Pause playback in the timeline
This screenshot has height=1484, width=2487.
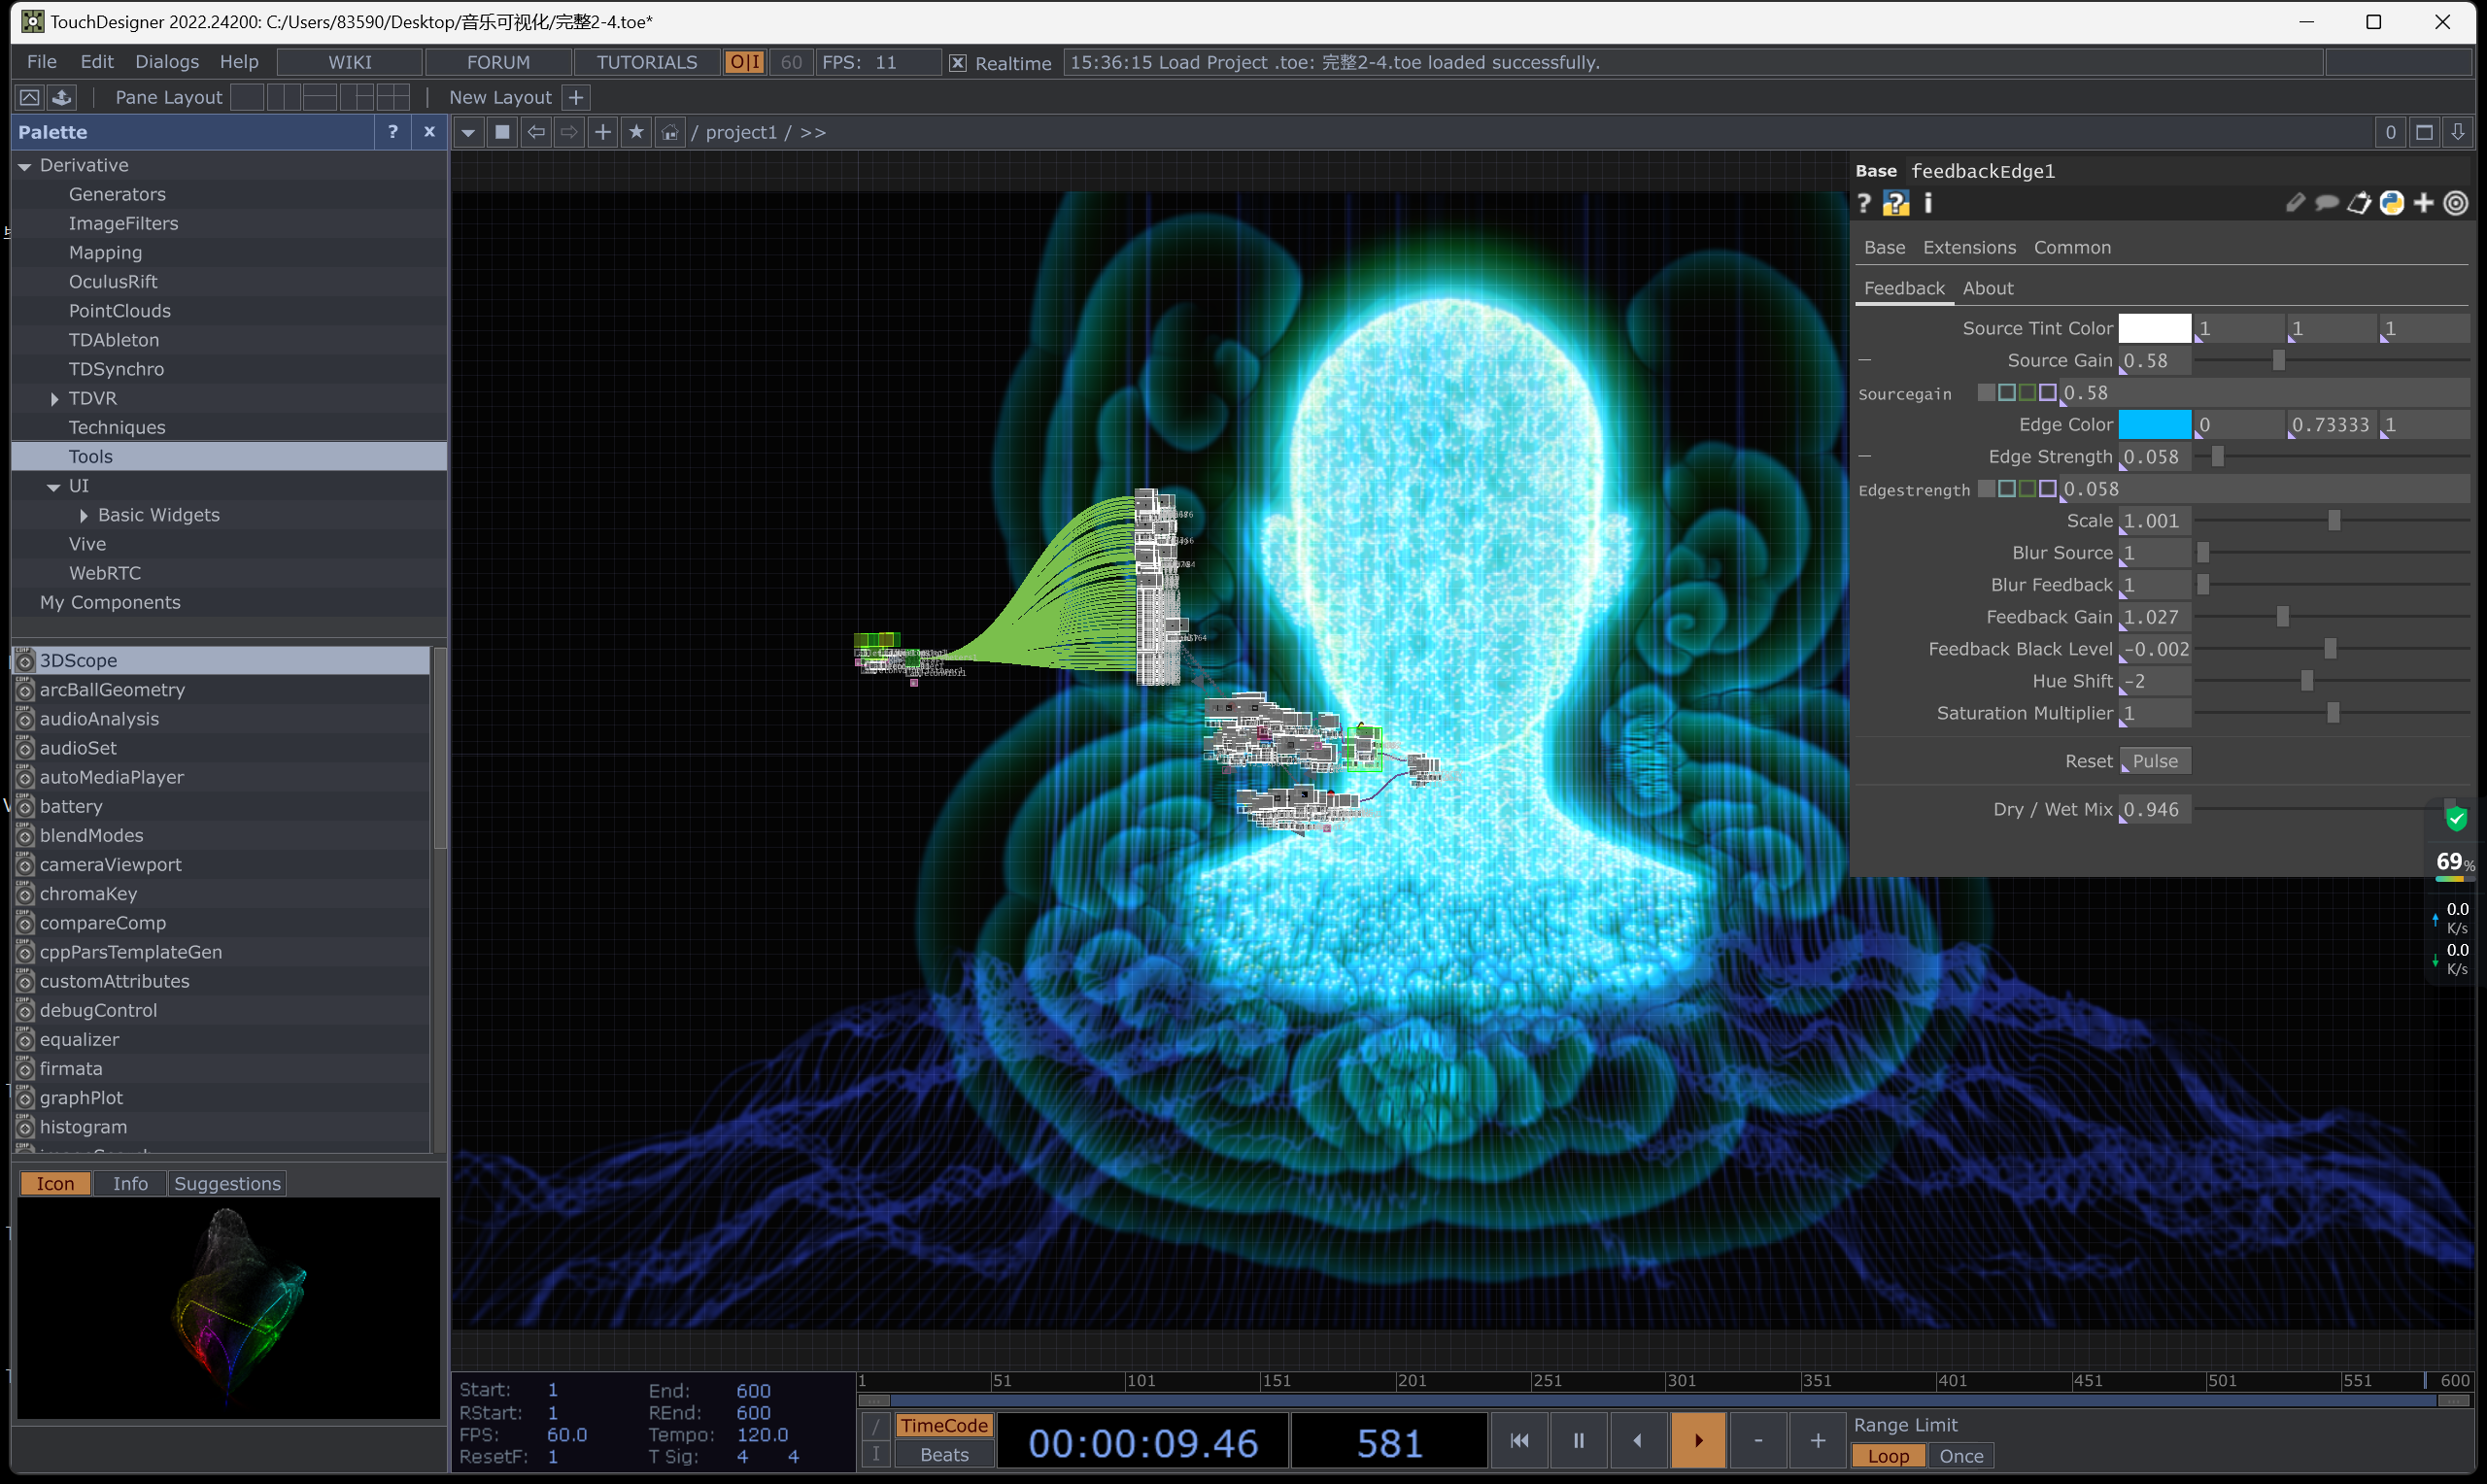pos(1578,1440)
